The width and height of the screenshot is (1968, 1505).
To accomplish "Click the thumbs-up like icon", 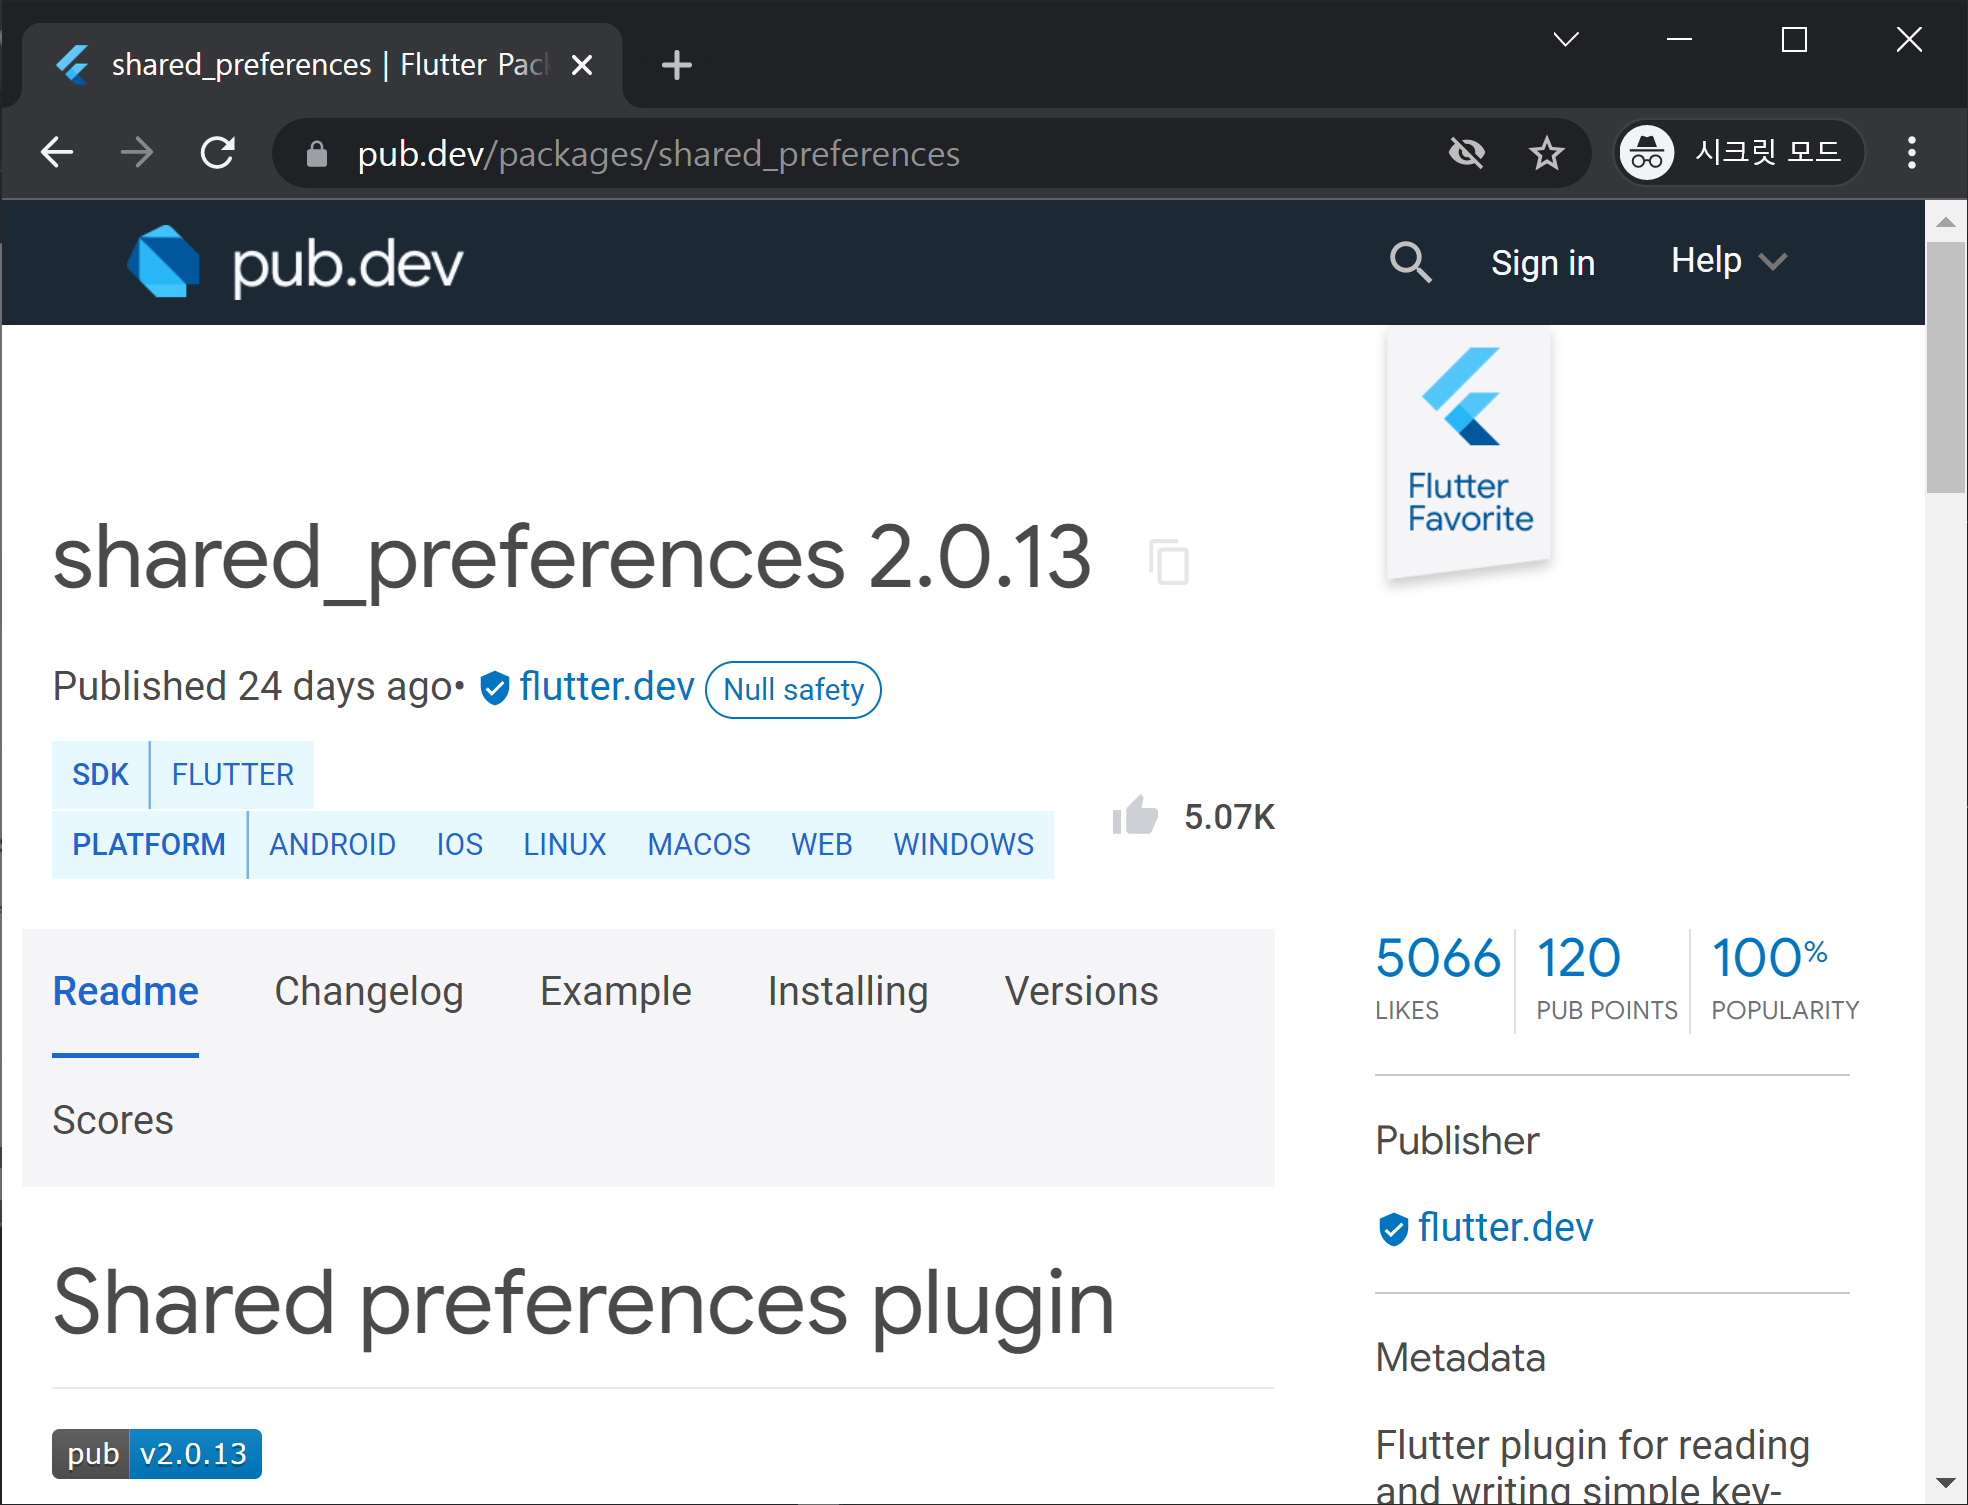I will click(x=1135, y=816).
